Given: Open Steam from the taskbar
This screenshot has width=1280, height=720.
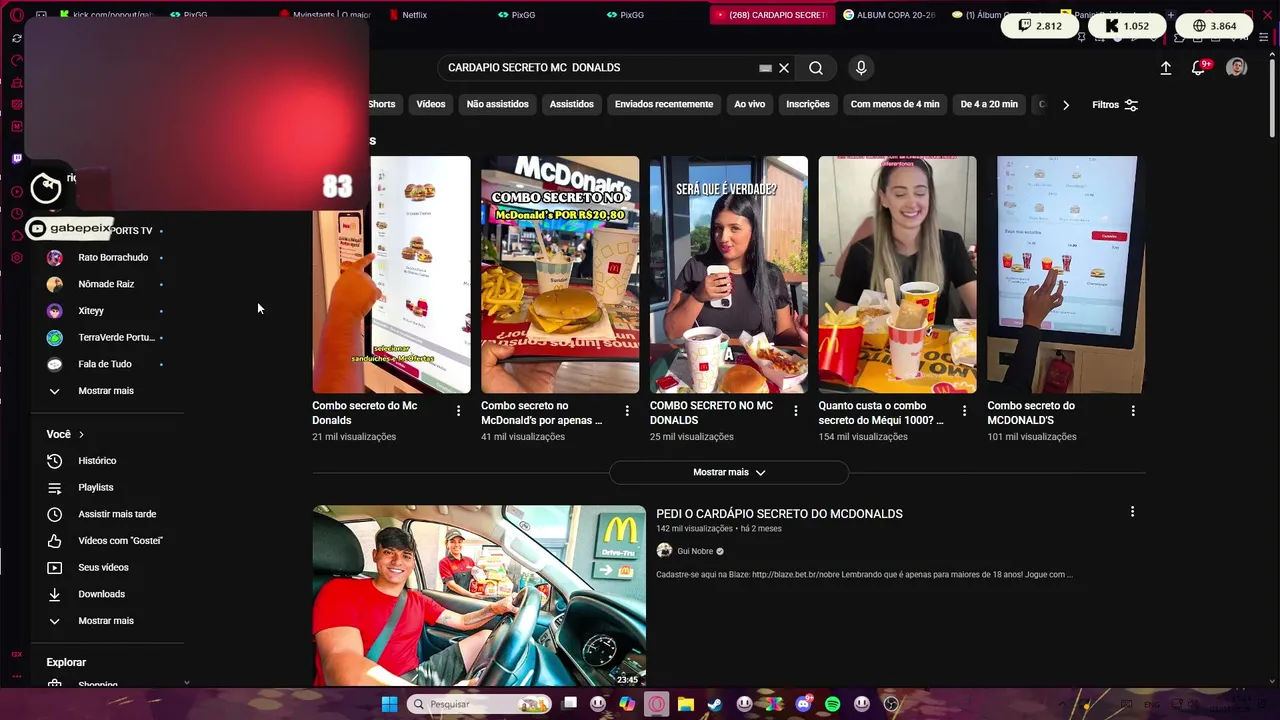Looking at the screenshot, I should (x=714, y=704).
